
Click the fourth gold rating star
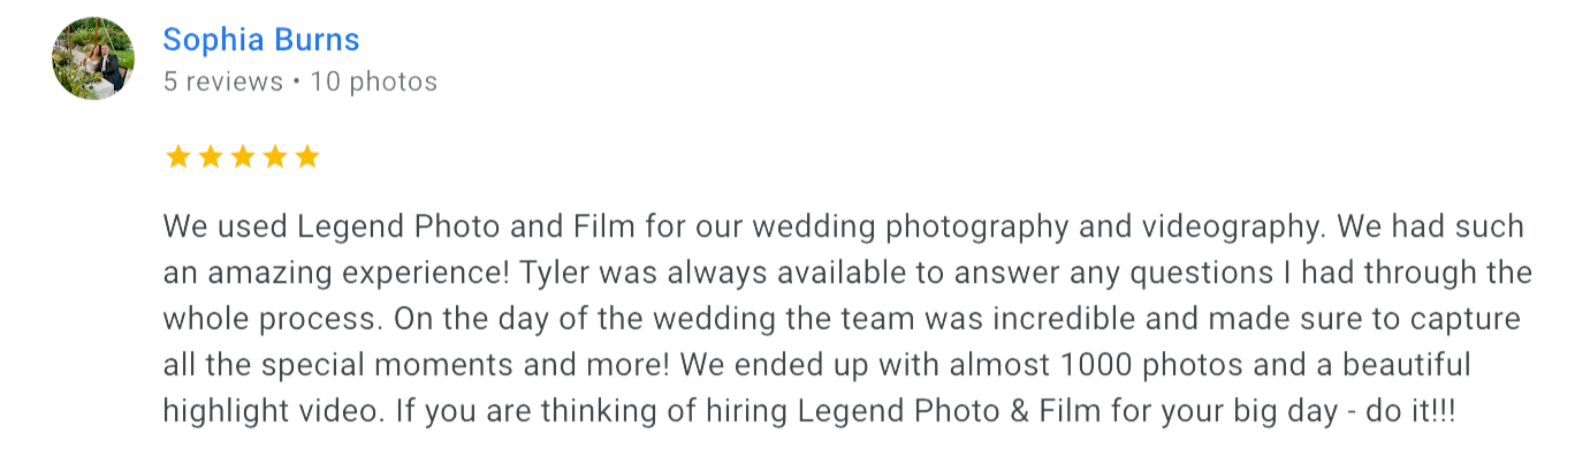coord(276,157)
